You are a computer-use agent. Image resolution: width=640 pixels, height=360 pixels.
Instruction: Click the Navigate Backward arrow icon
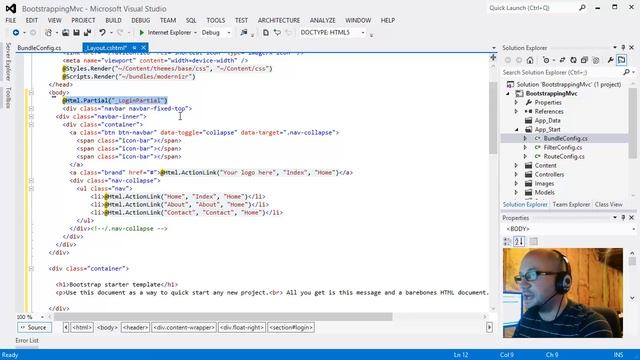16,32
